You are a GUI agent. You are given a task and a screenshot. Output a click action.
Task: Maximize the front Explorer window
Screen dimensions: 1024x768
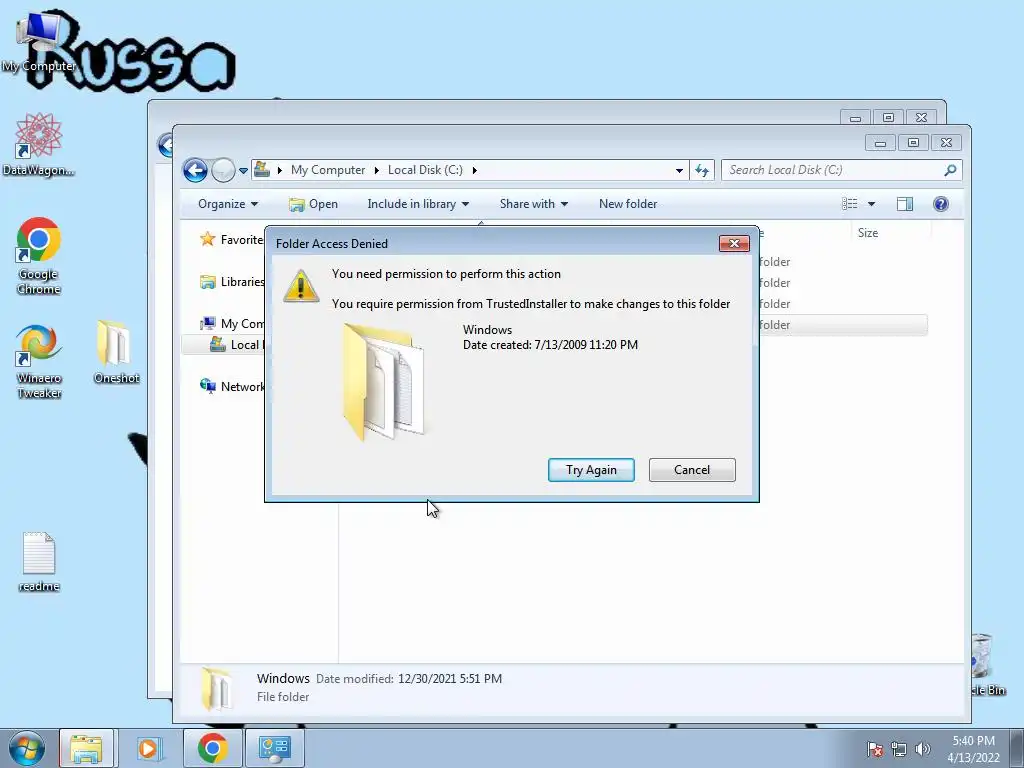pos(913,142)
